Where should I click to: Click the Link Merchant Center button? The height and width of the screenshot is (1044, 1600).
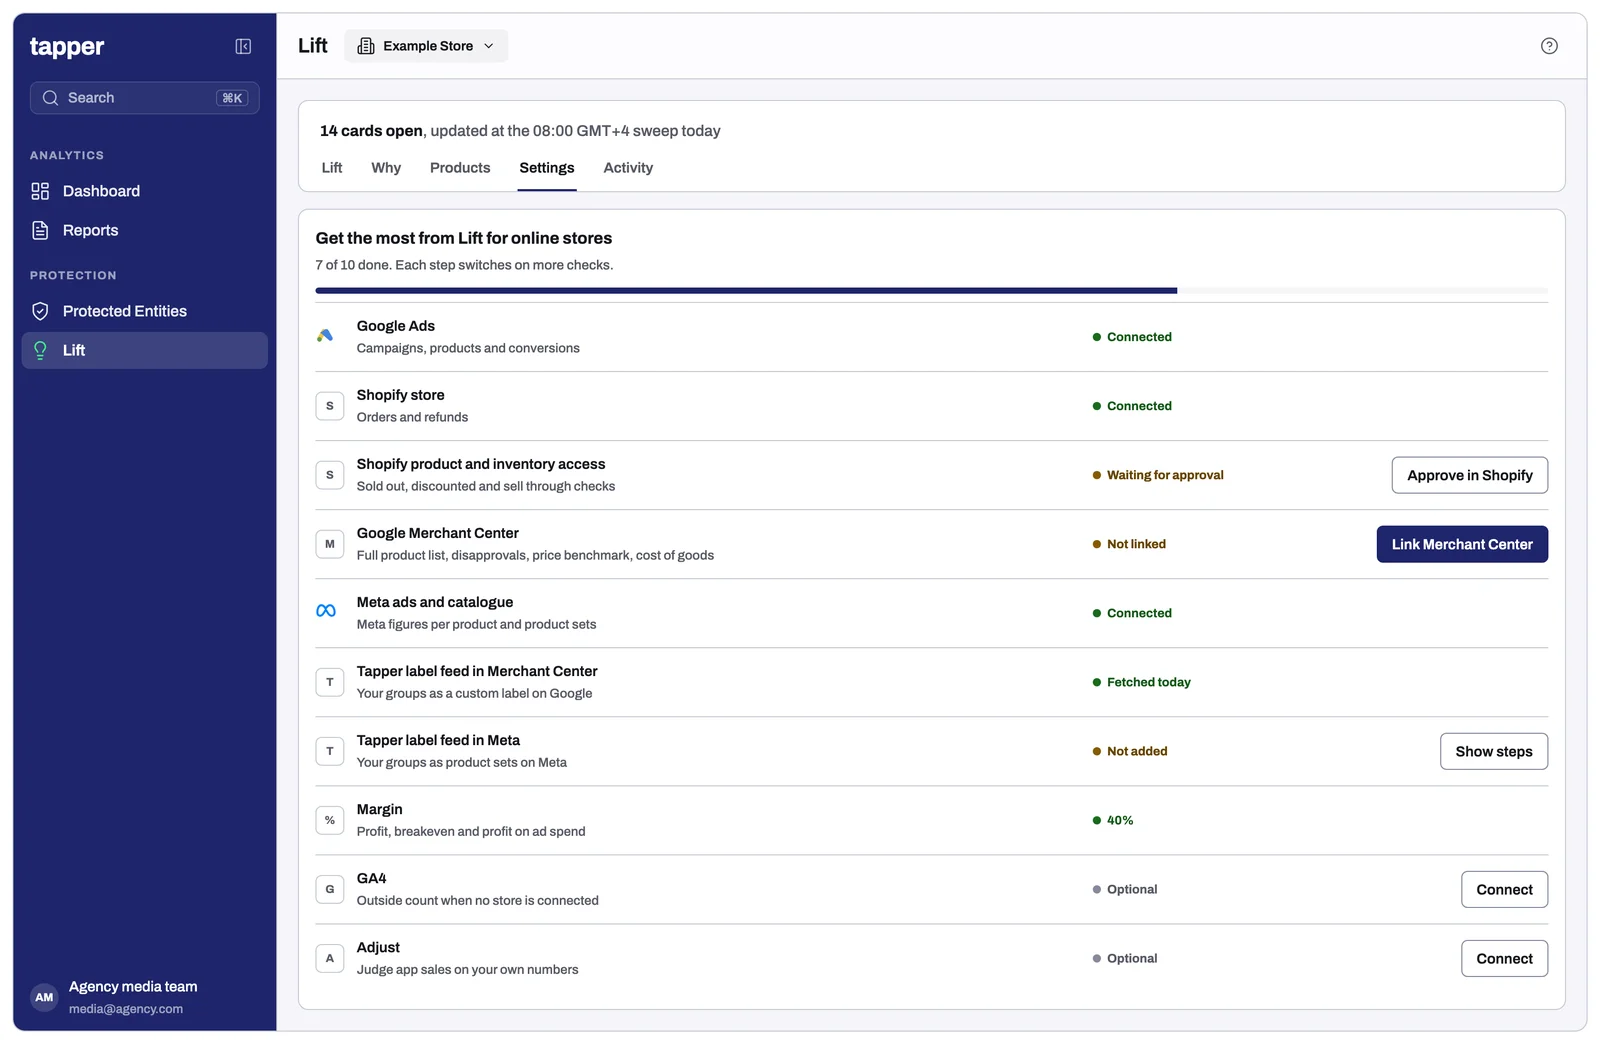click(1462, 544)
